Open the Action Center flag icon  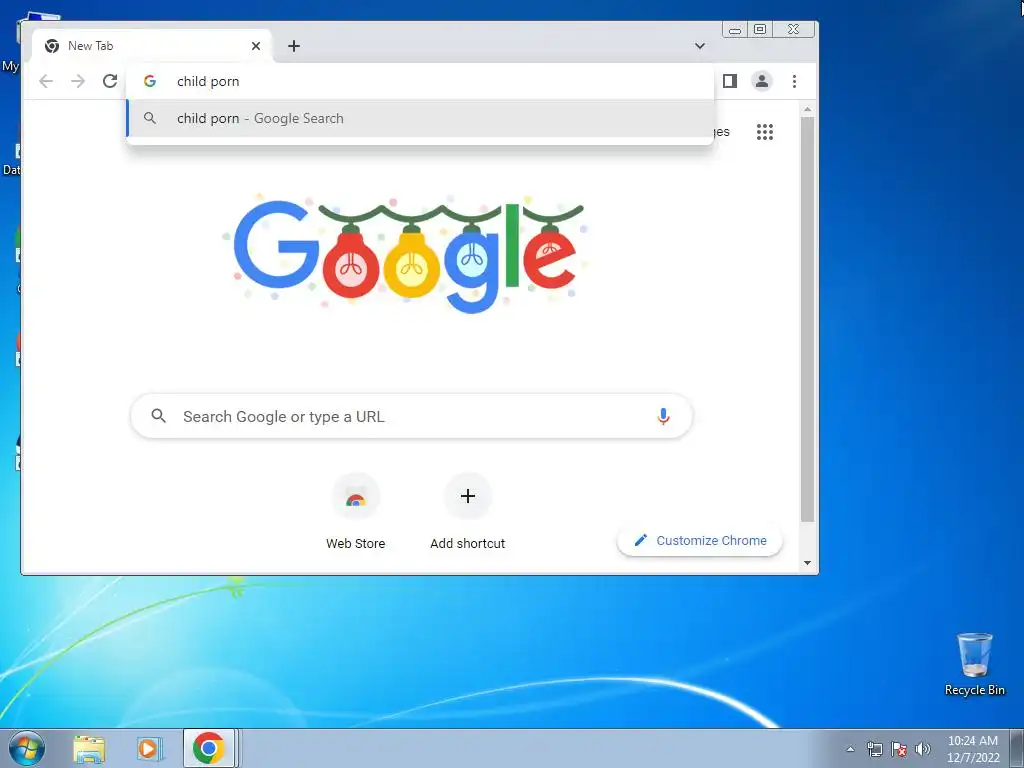pos(899,749)
